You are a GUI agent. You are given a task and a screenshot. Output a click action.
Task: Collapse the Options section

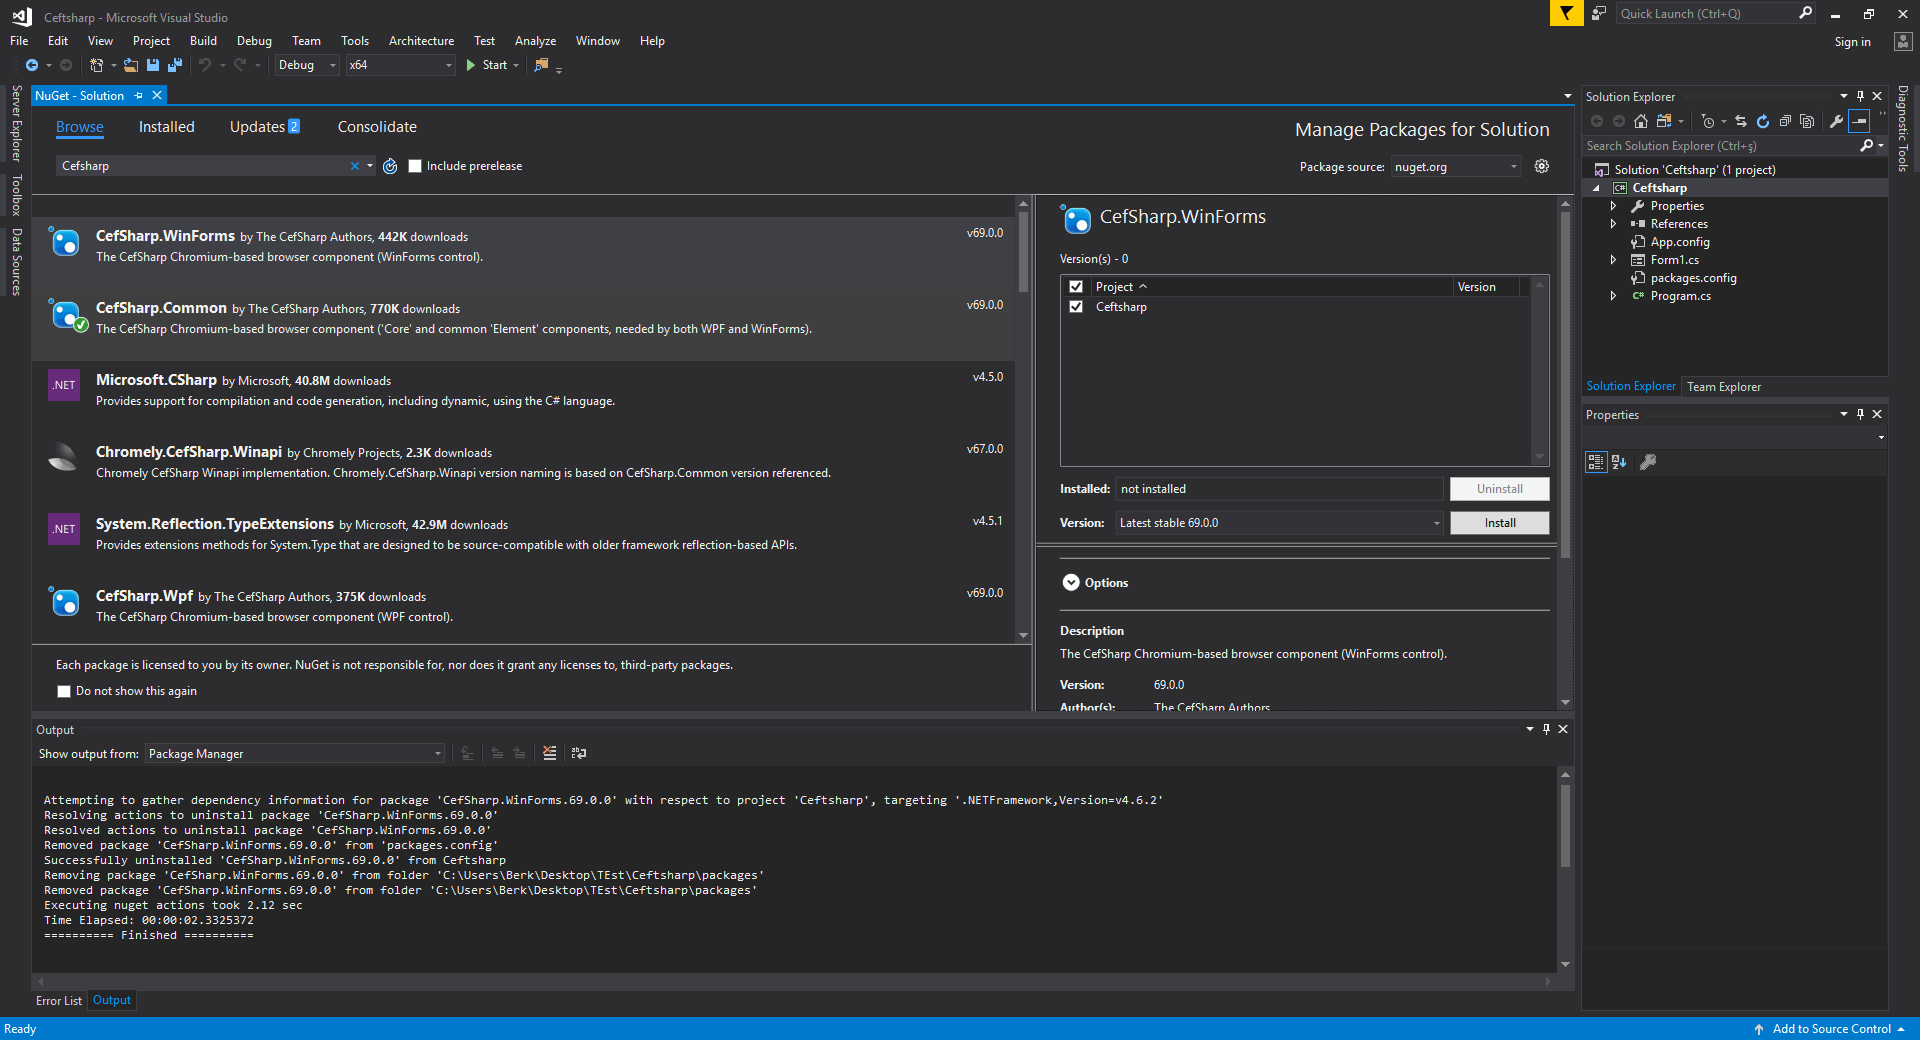1071,582
